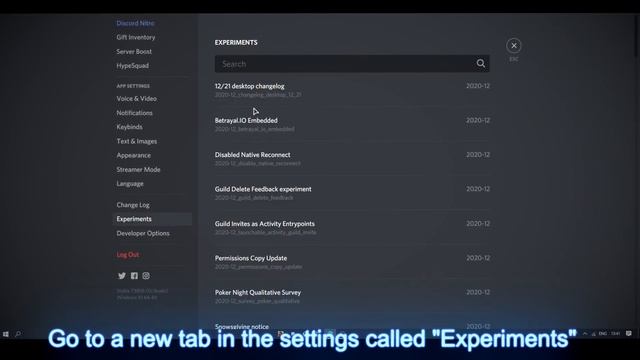
Task: Click the ENG language indicator in tray
Action: (602, 333)
